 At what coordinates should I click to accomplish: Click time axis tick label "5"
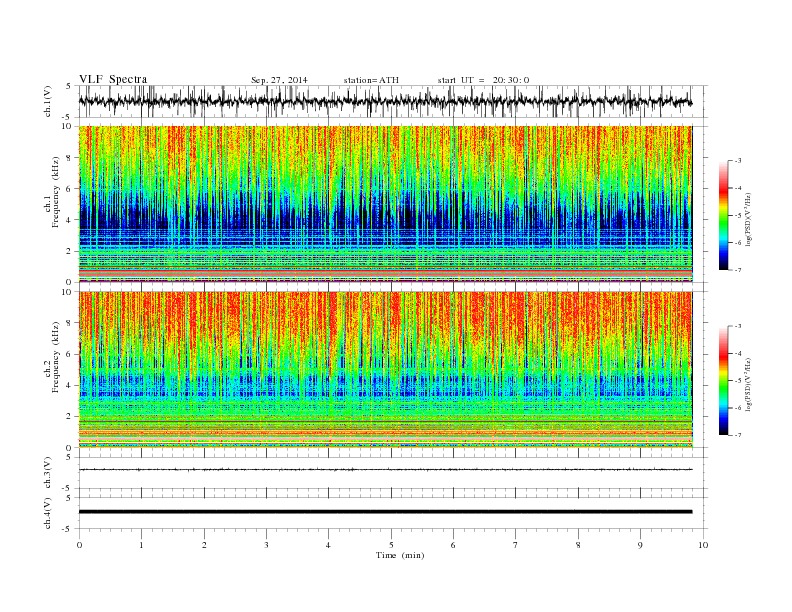pyautogui.click(x=391, y=545)
